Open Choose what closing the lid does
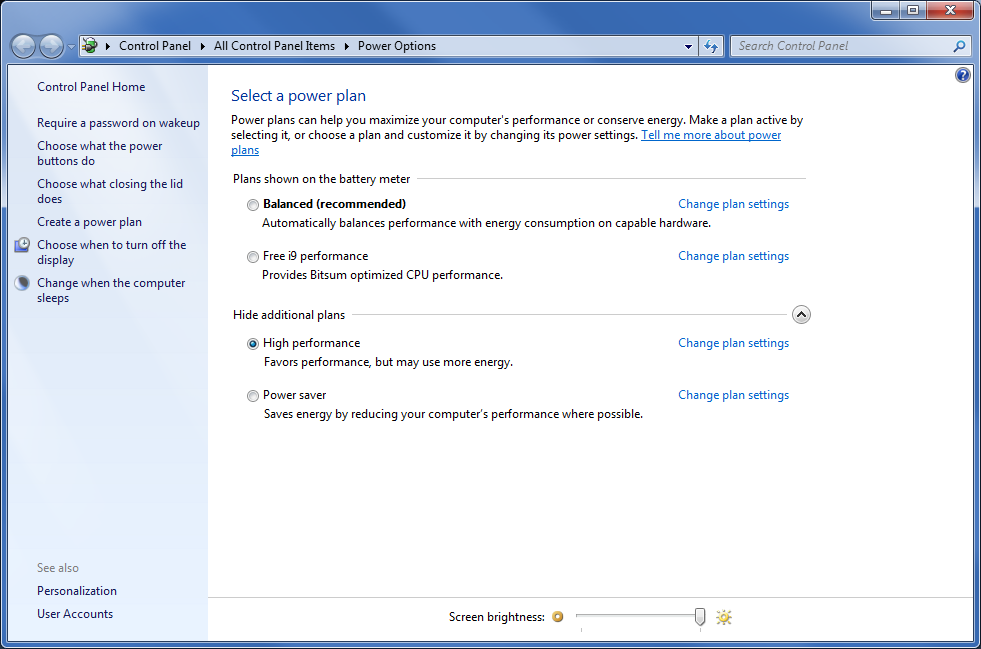Viewport: 981px width, 649px height. 109,192
